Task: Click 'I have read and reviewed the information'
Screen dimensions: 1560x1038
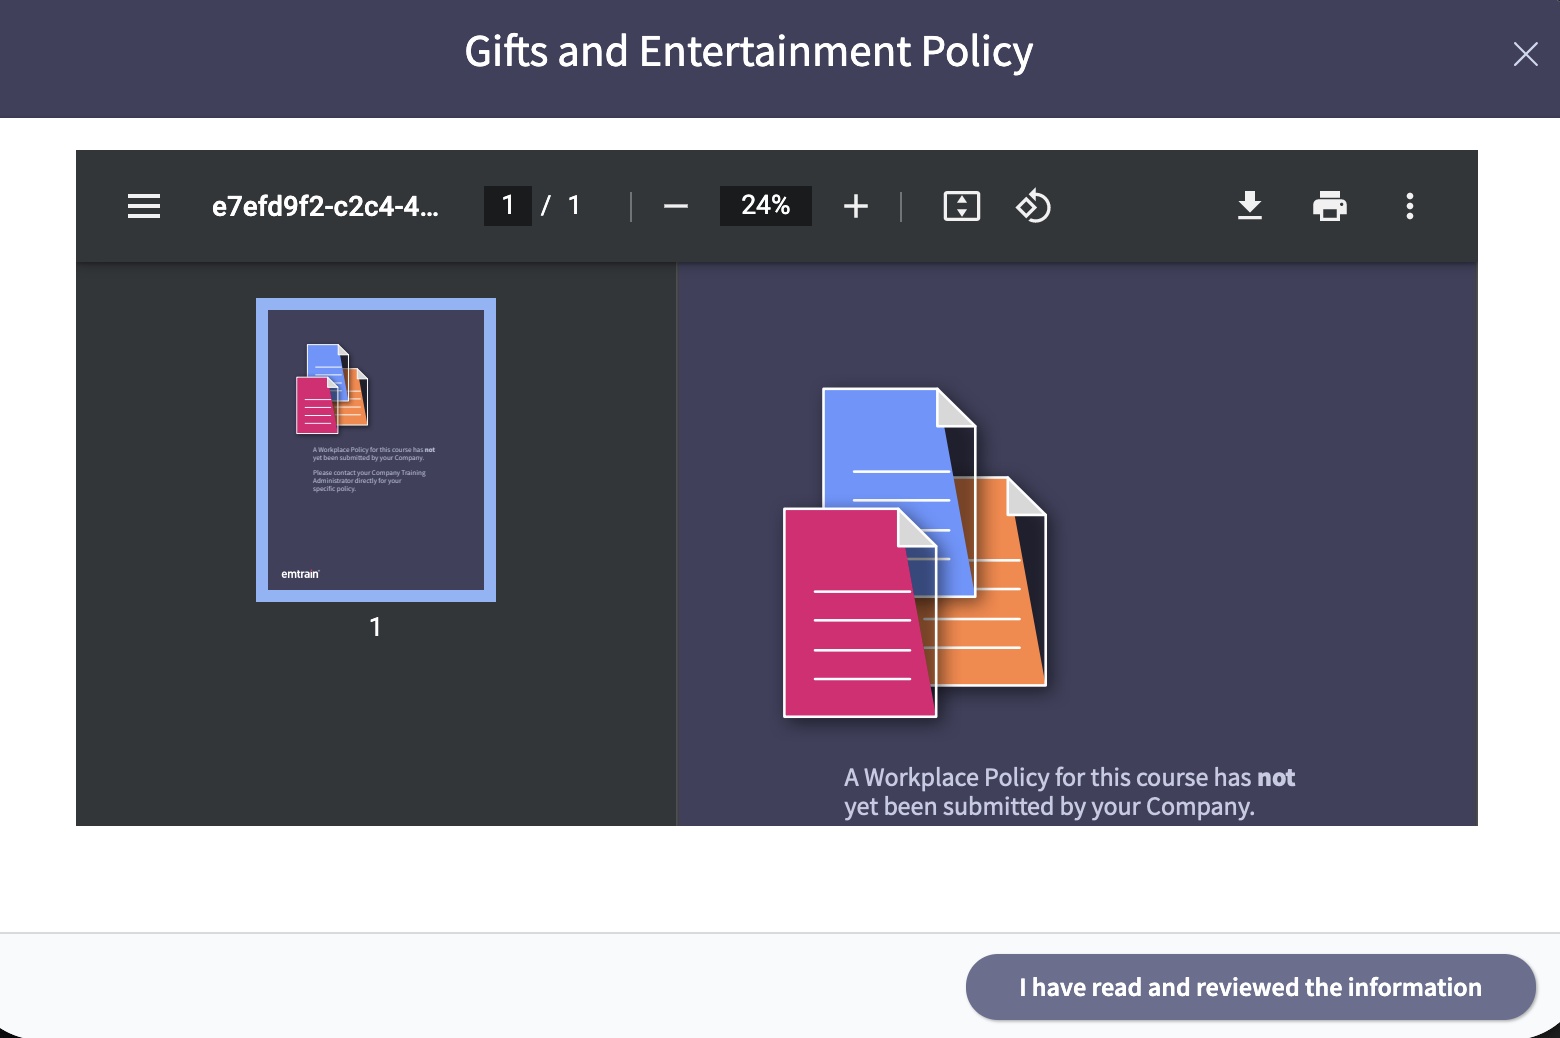Action: click(1251, 987)
